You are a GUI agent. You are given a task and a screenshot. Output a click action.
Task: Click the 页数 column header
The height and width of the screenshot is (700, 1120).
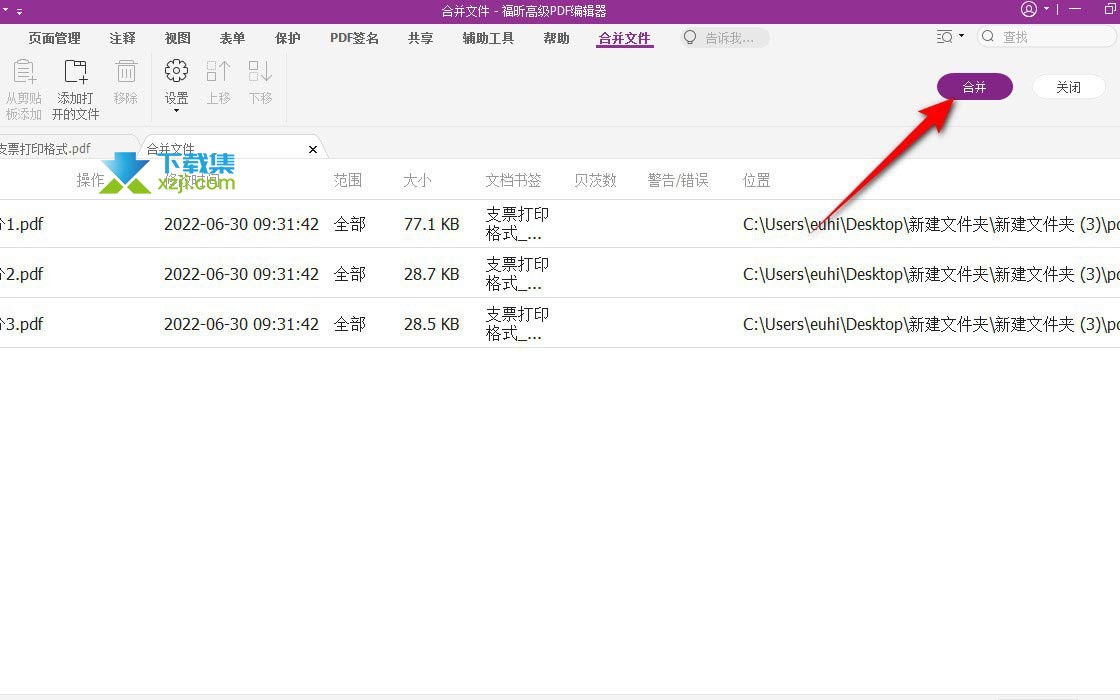(x=595, y=180)
